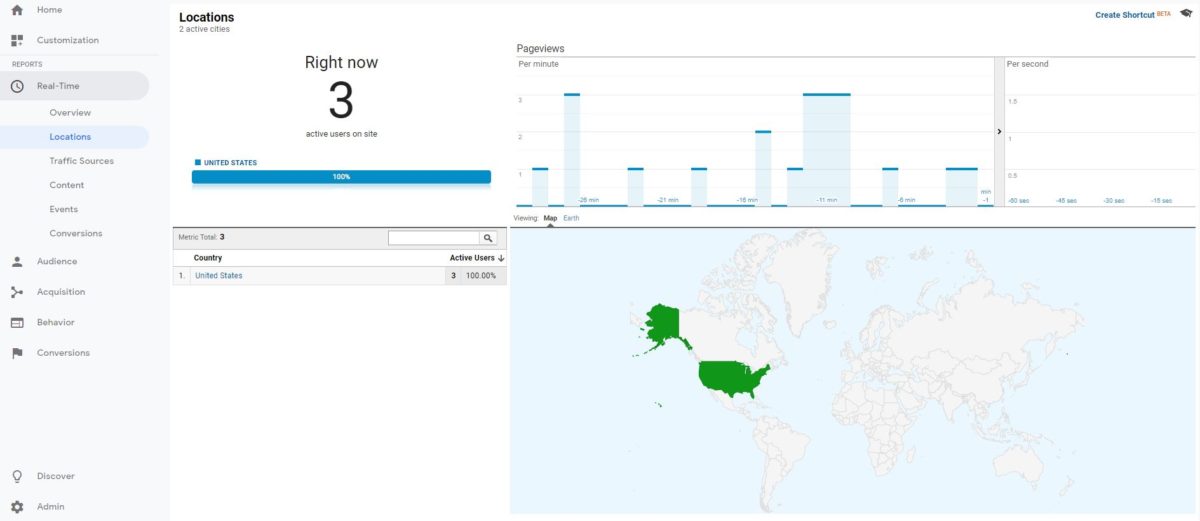Open the Real-Time Conversions report
Viewport: 1200px width, 521px height.
pyautogui.click(x=76, y=233)
